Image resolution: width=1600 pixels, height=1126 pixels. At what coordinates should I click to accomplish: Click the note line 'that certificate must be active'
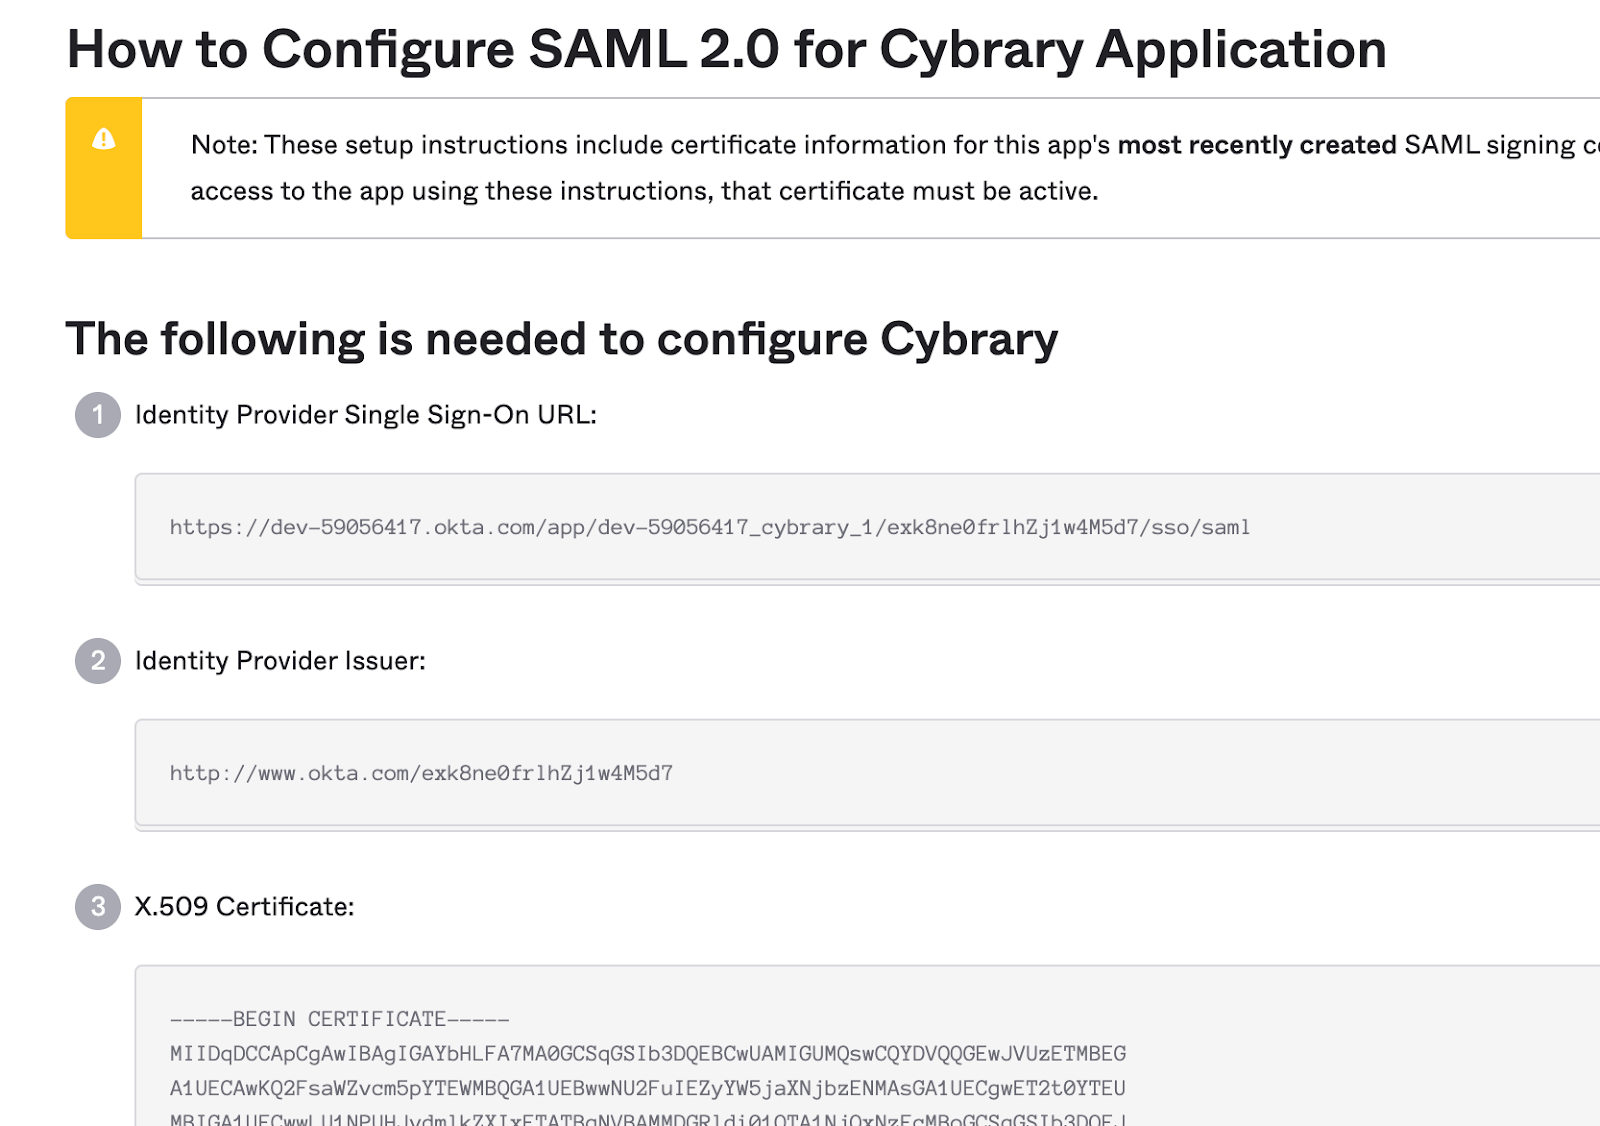click(910, 191)
